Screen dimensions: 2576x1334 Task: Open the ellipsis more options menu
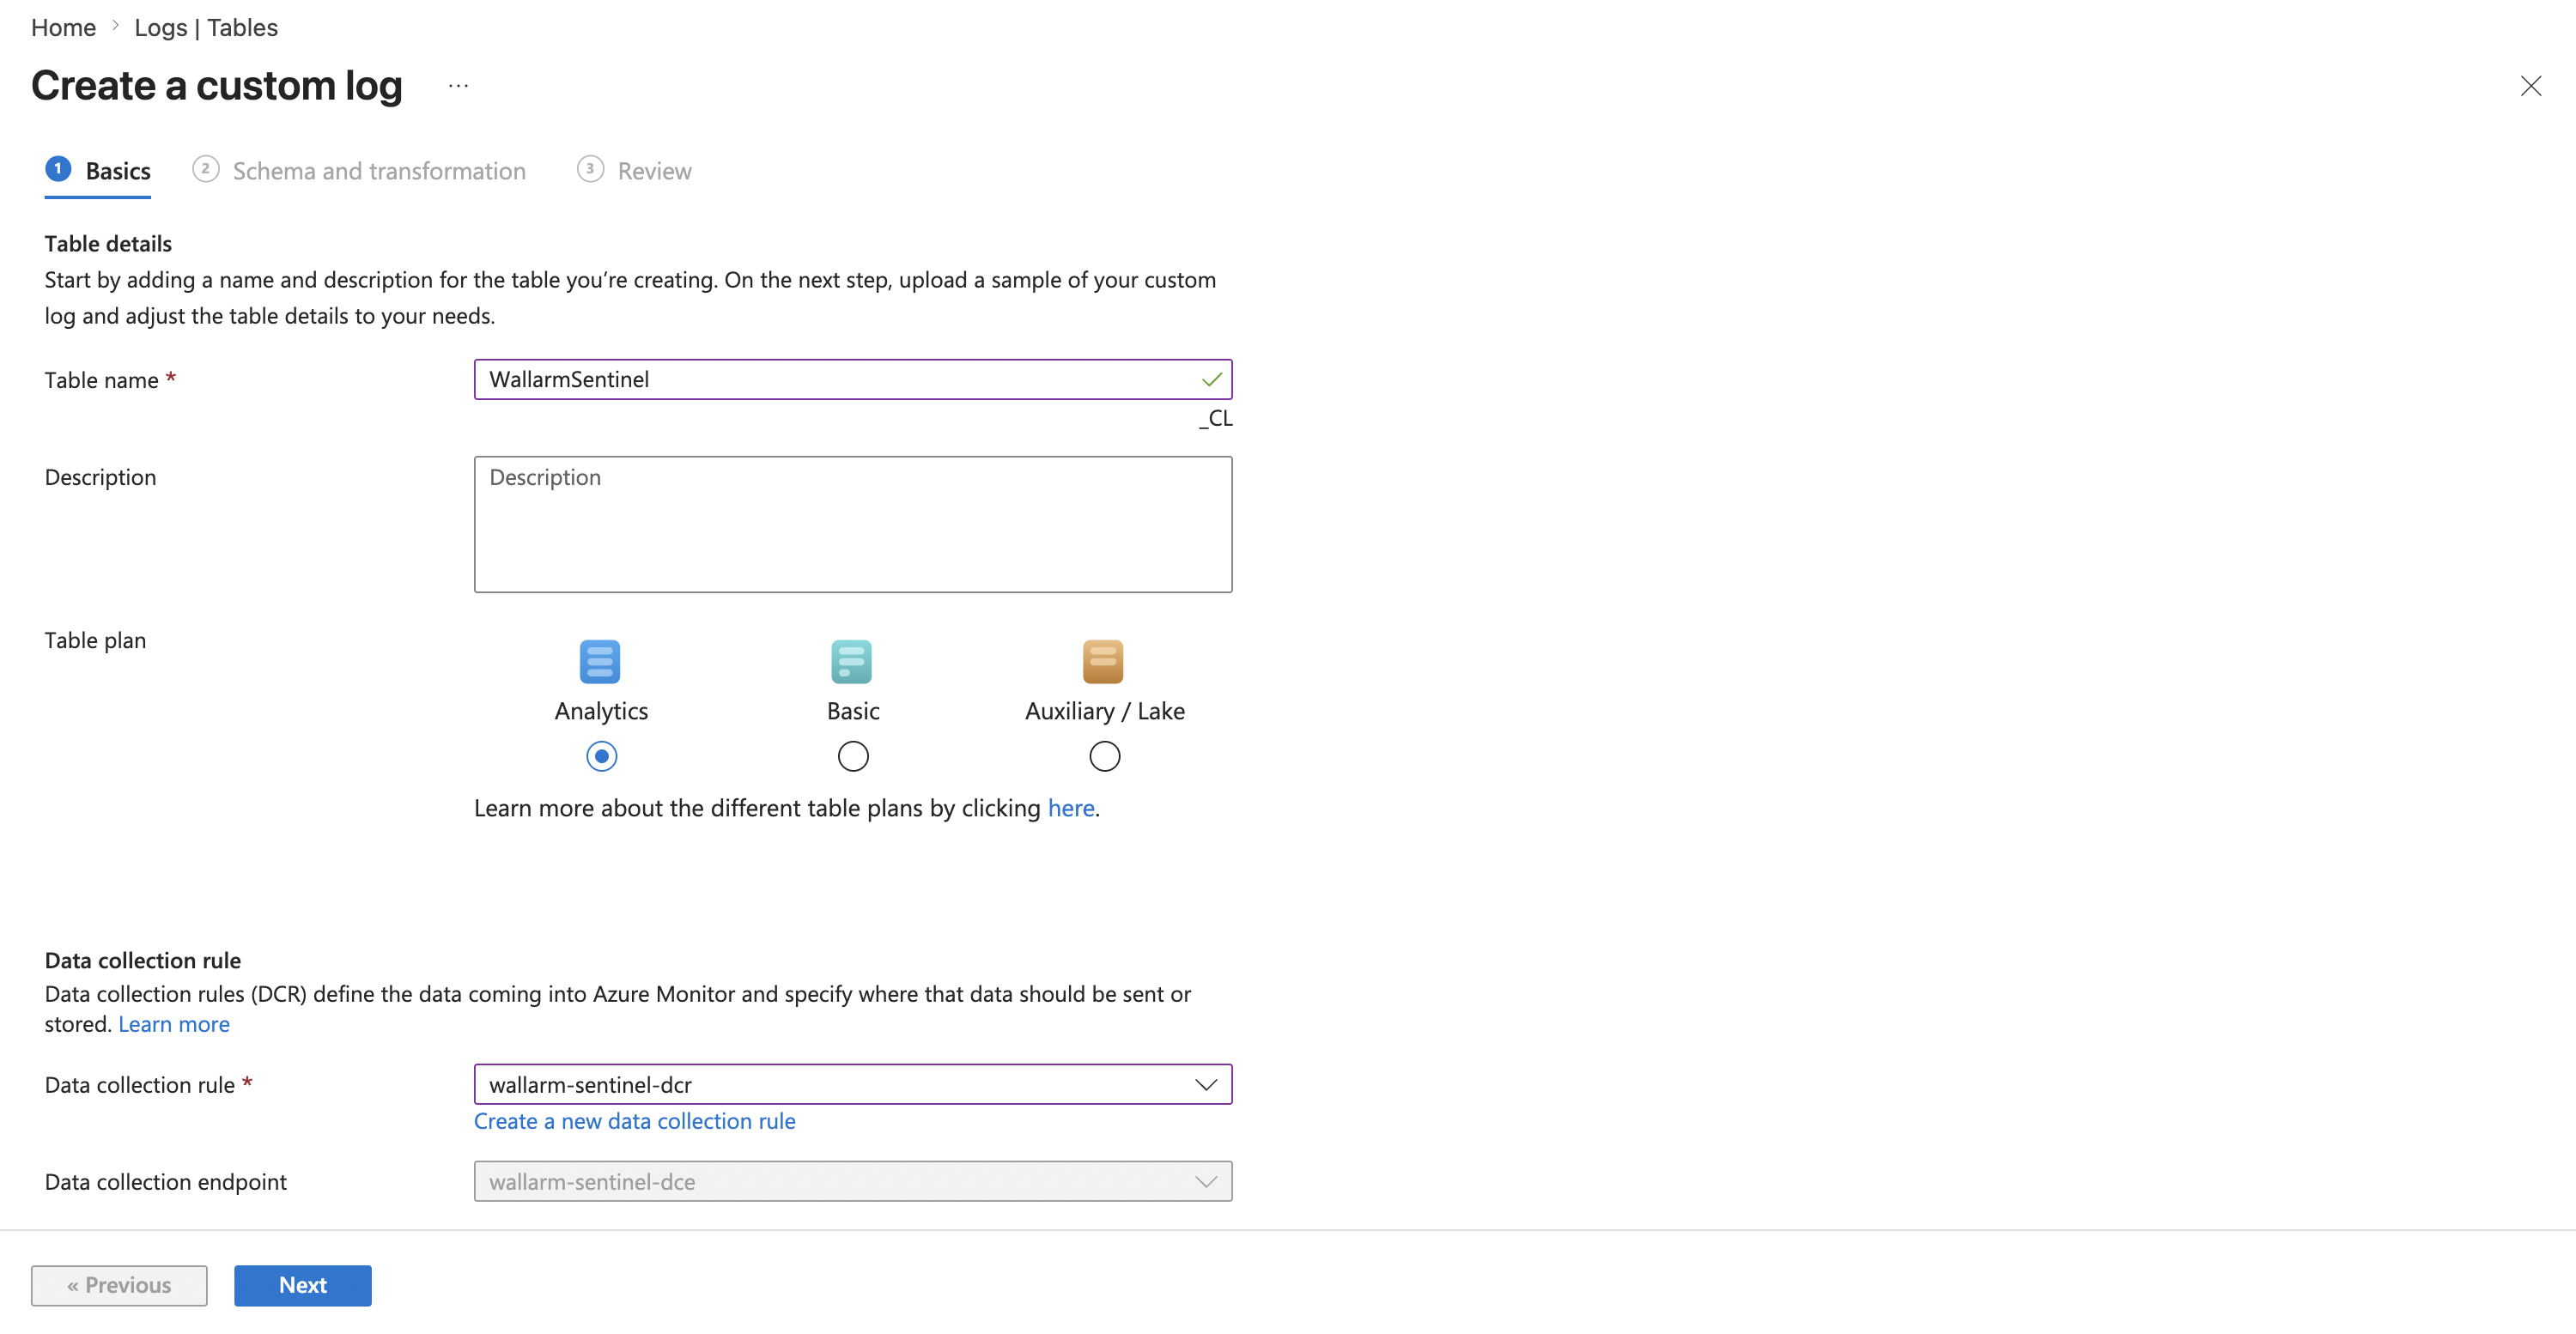458,86
